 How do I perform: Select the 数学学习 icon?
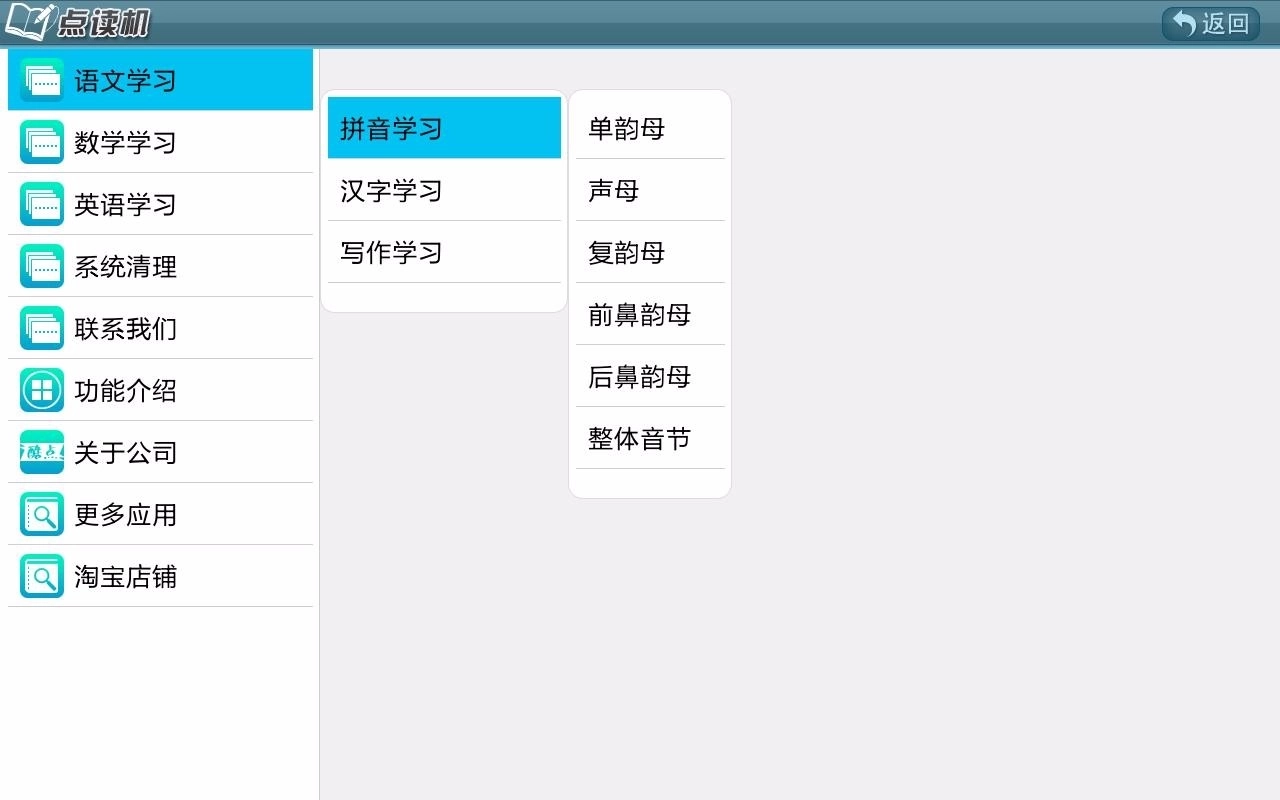[41, 142]
